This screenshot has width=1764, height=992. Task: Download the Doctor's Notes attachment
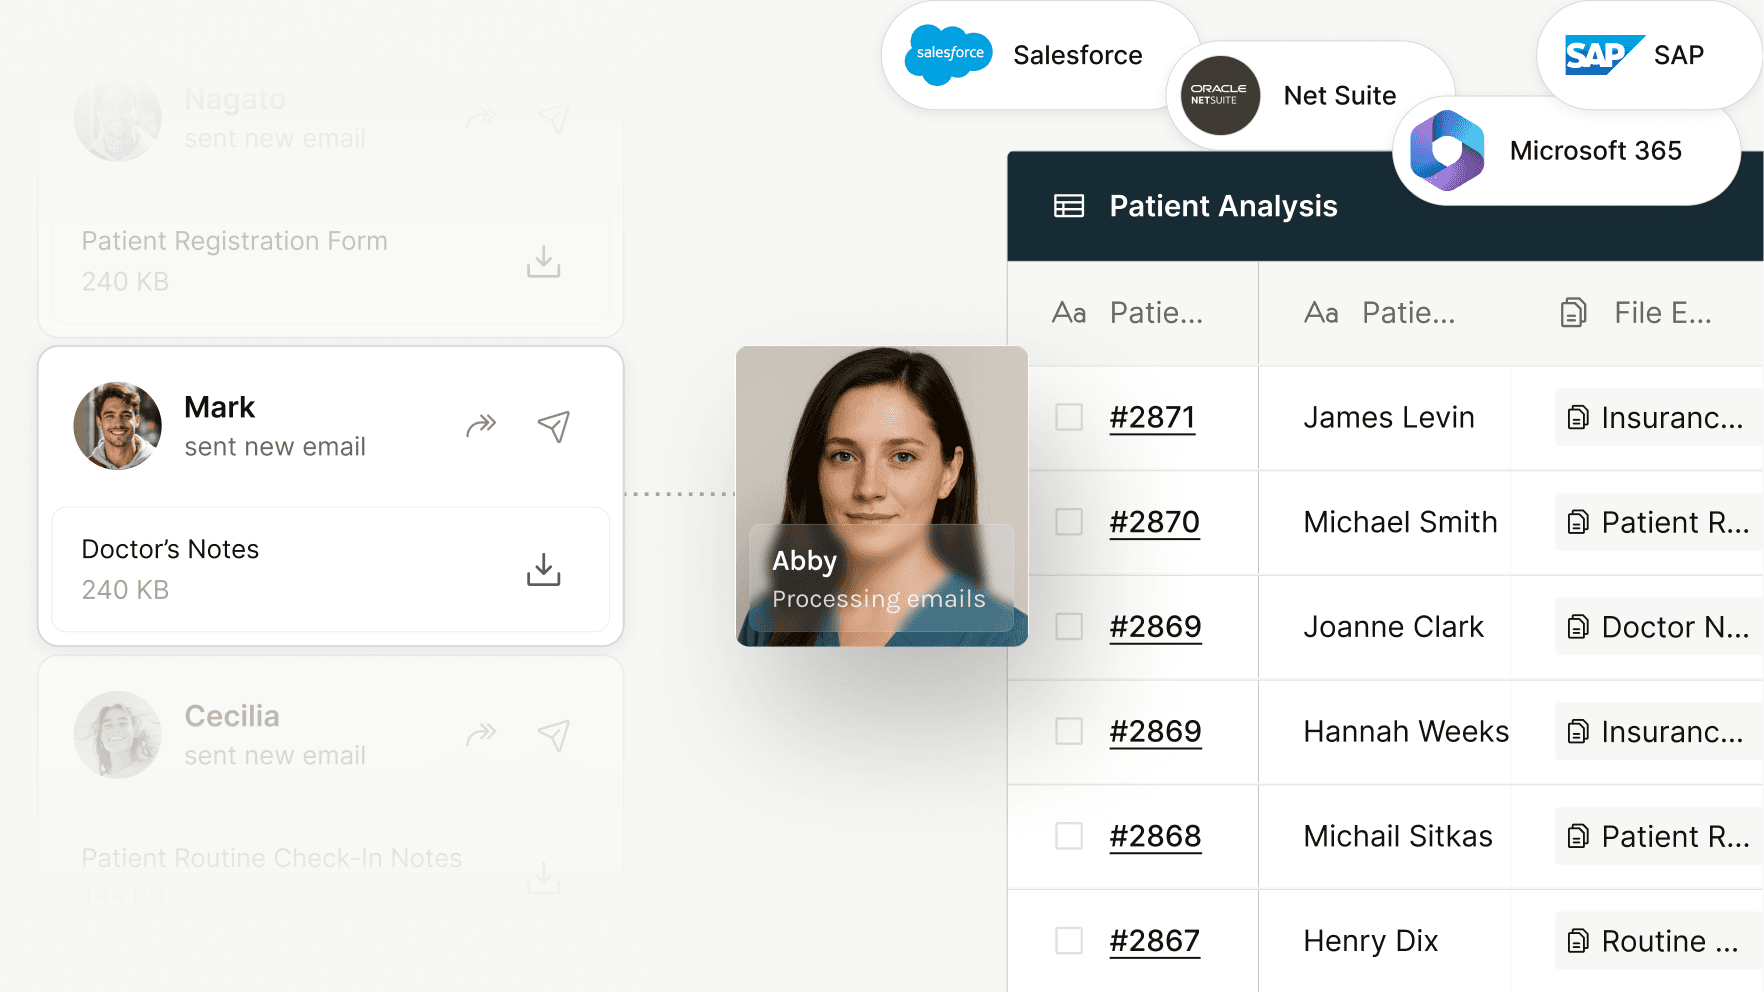pos(543,569)
